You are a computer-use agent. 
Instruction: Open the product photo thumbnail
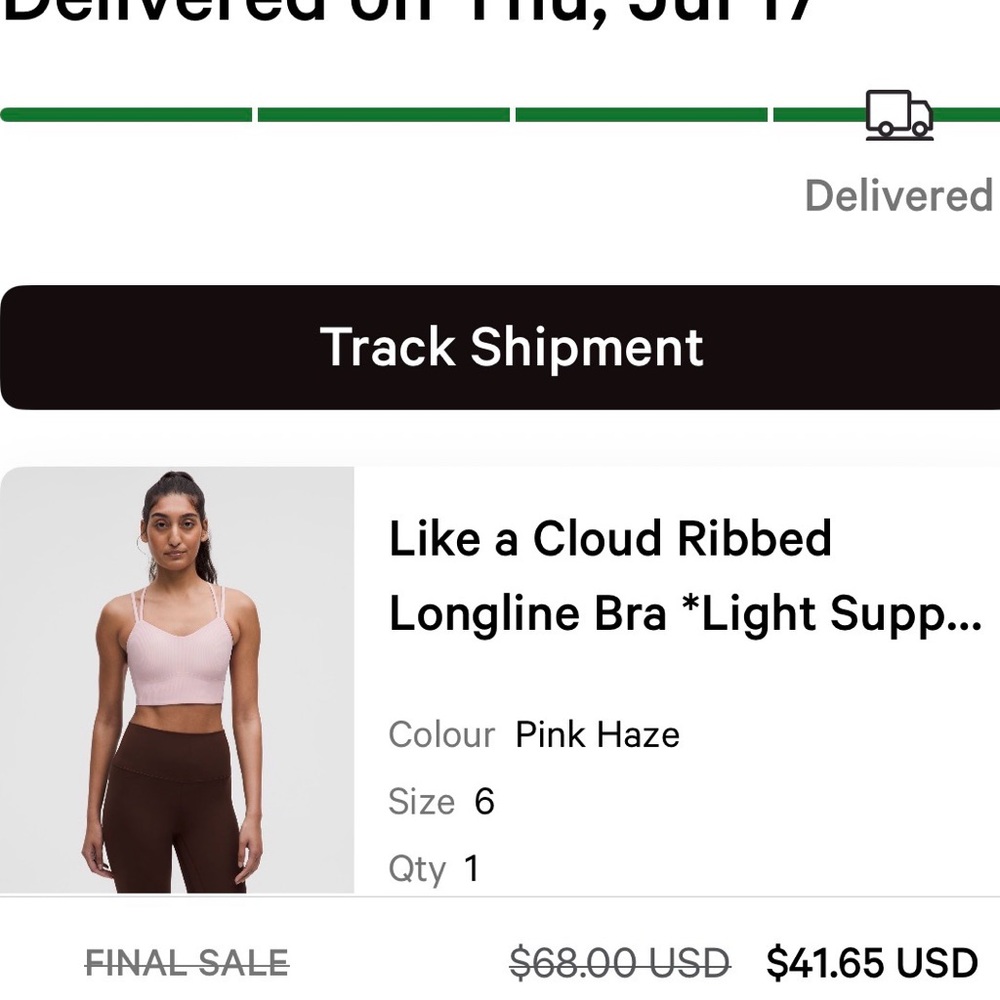tap(180, 680)
